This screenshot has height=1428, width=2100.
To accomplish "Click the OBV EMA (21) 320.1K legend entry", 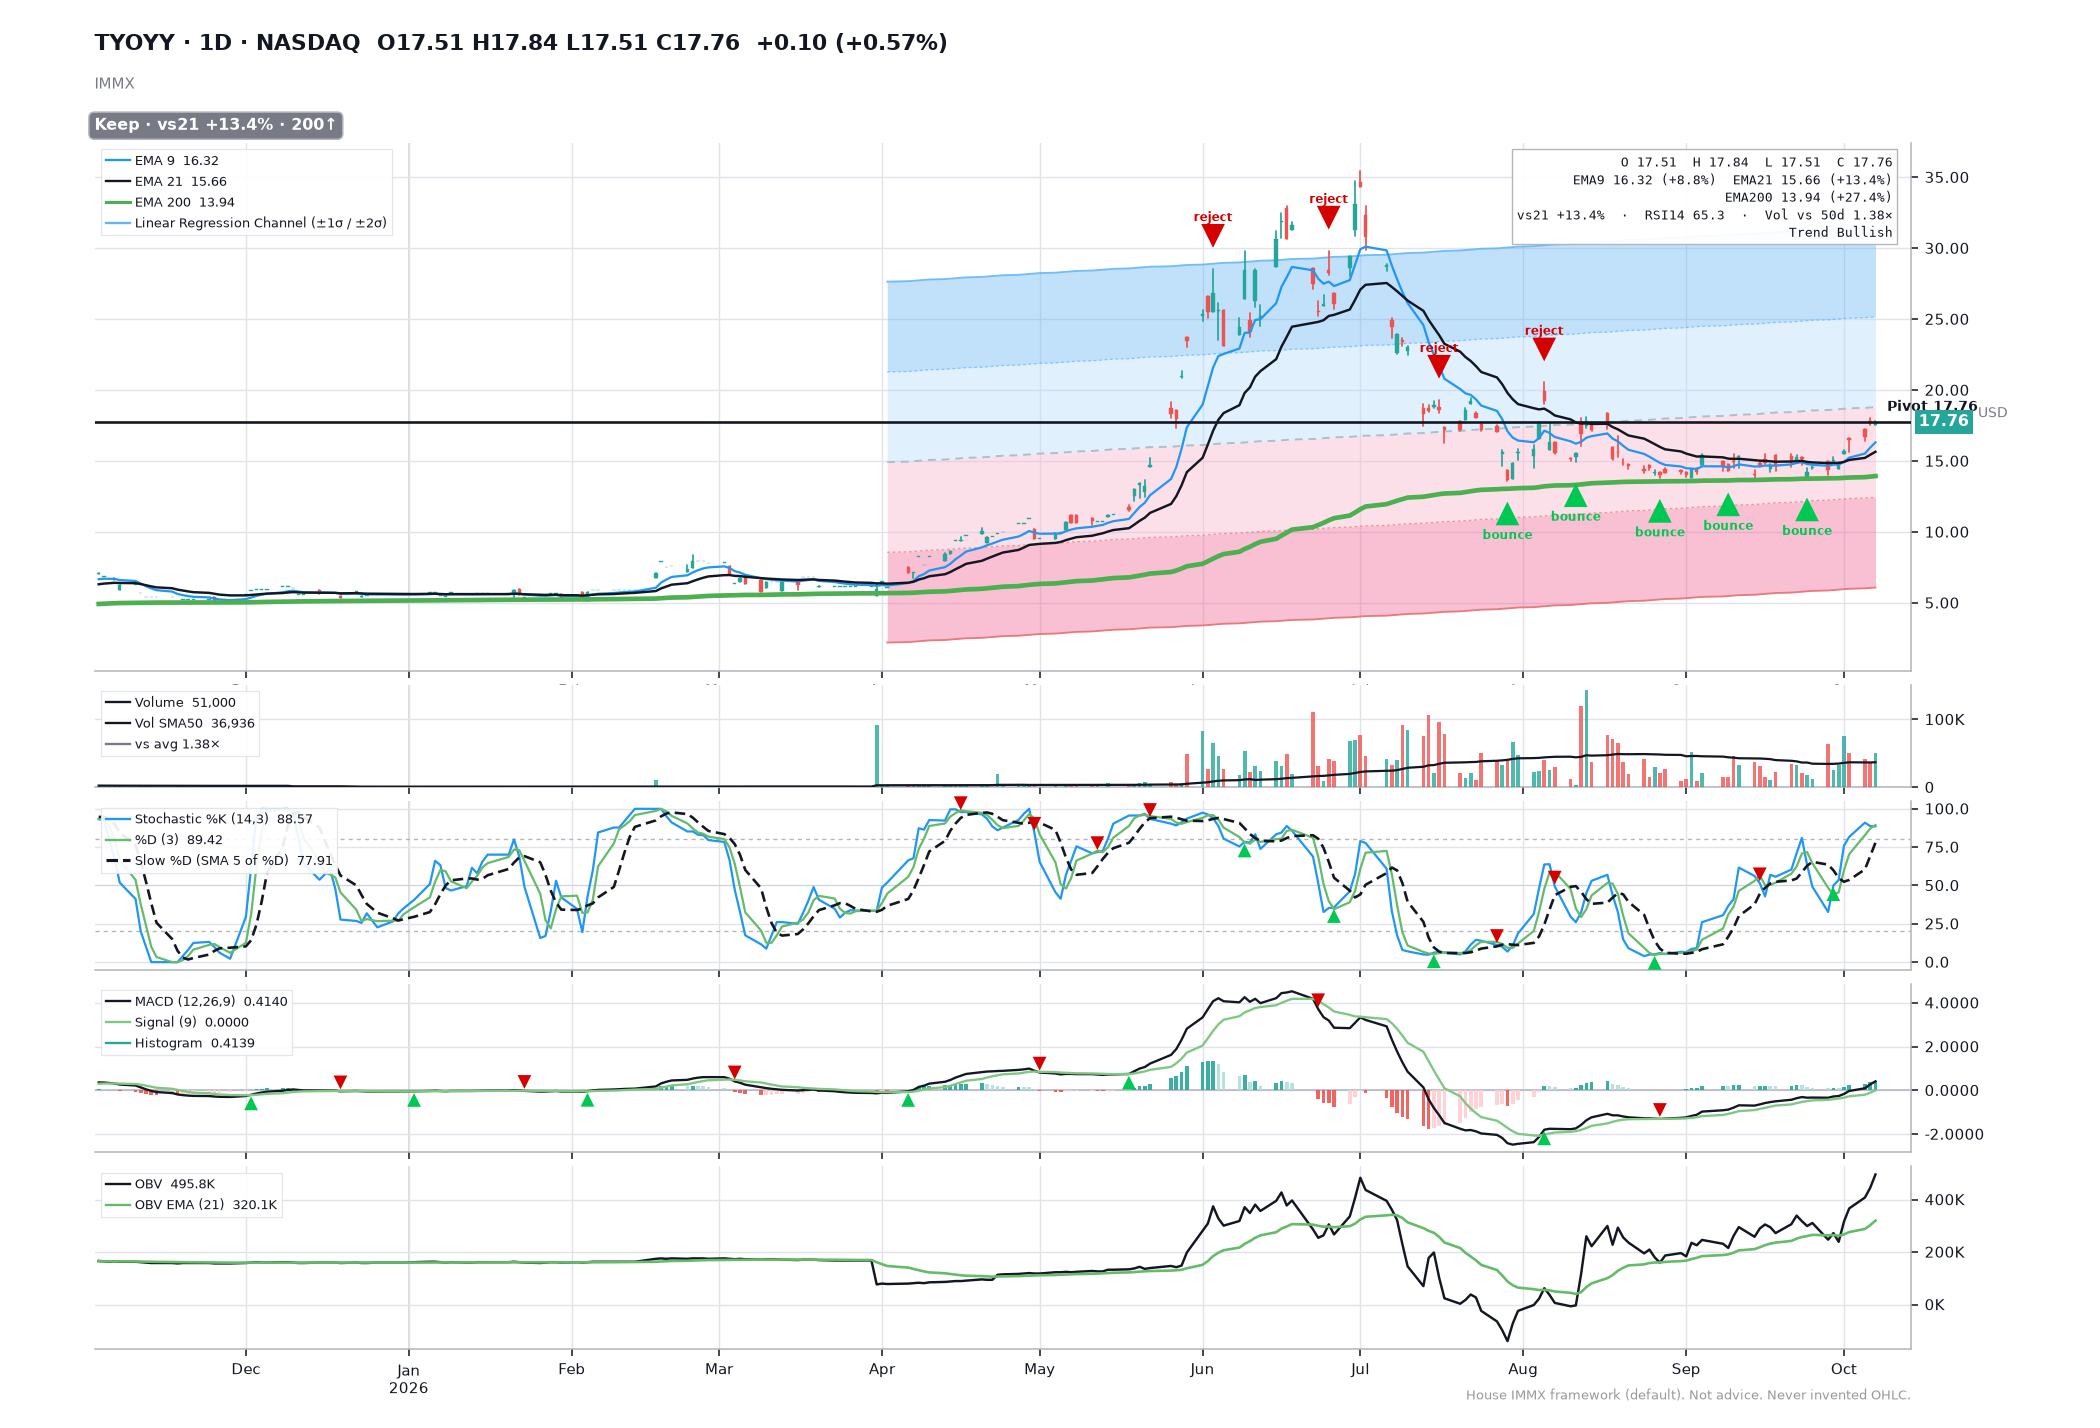I will tap(190, 1206).
